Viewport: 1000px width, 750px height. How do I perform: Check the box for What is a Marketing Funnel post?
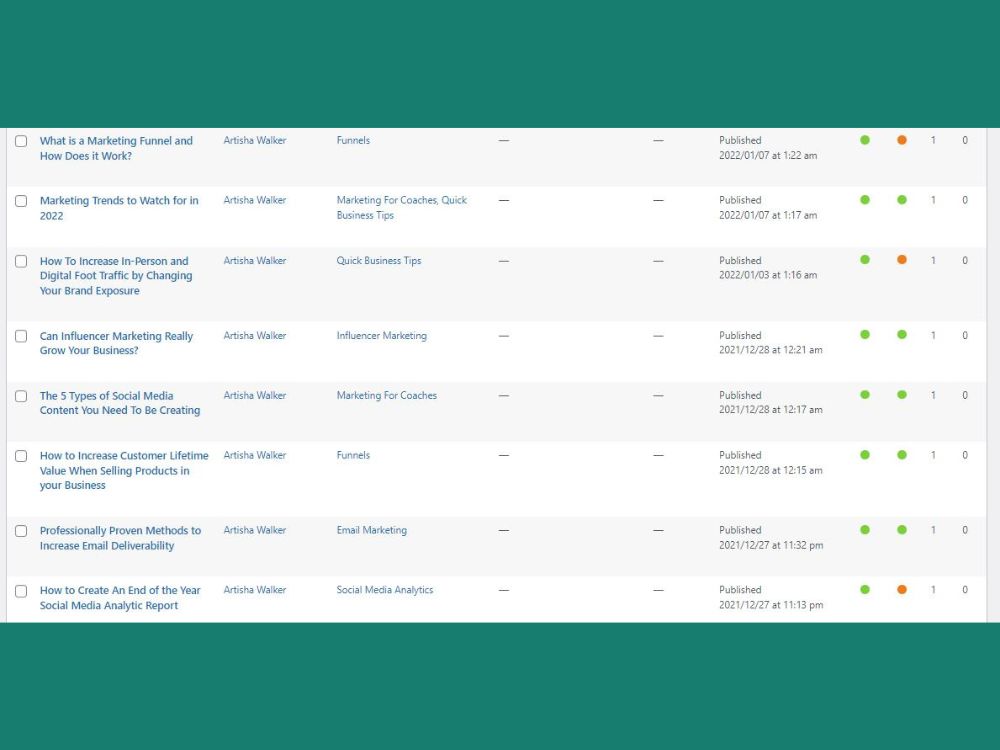tap(21, 141)
